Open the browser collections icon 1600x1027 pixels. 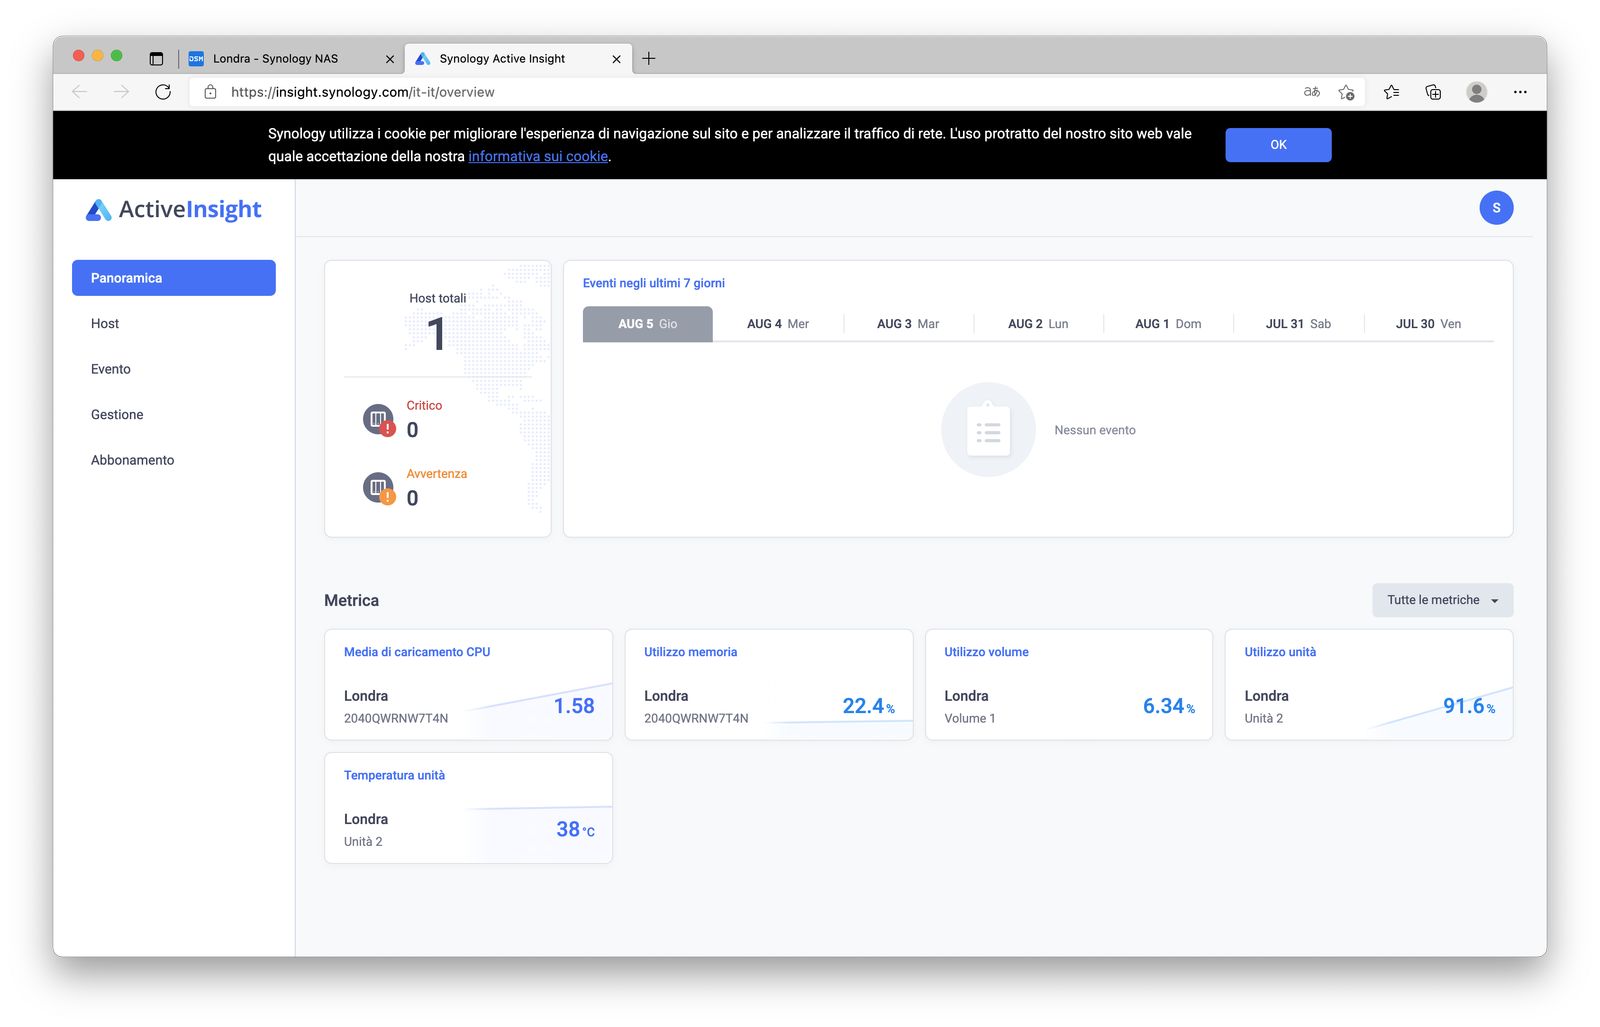point(1433,92)
